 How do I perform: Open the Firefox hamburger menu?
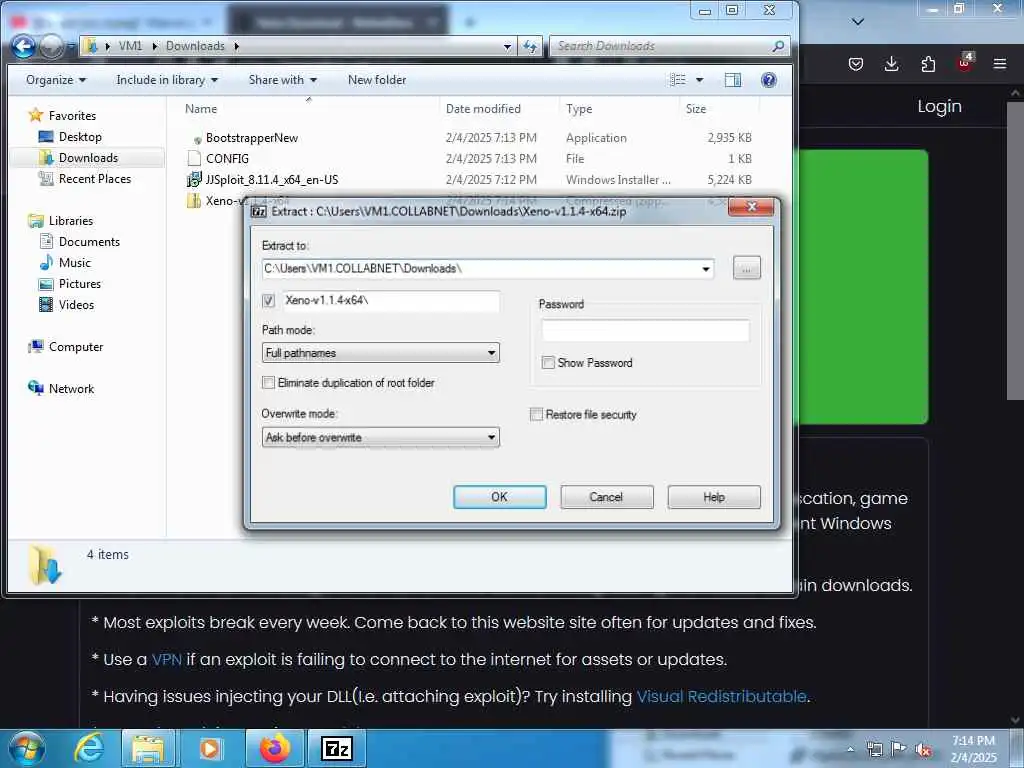(1000, 64)
